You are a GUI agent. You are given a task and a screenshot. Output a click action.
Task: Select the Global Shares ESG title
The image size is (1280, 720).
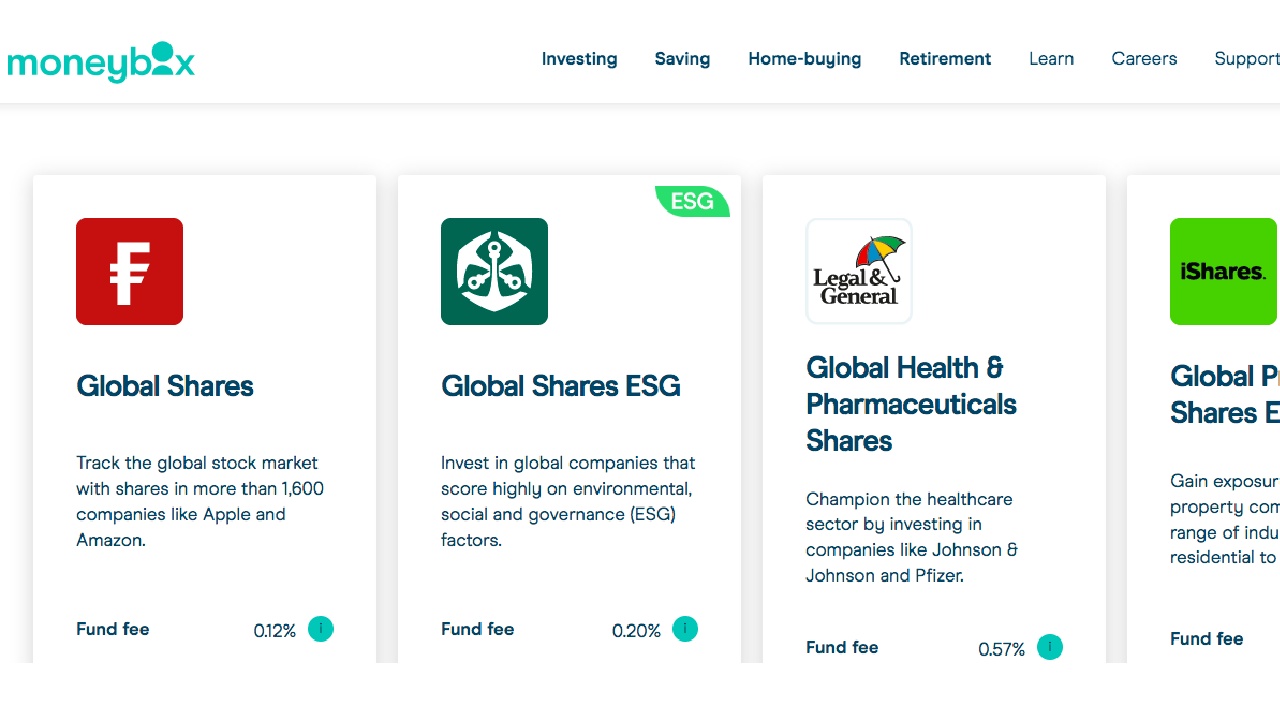coord(560,386)
